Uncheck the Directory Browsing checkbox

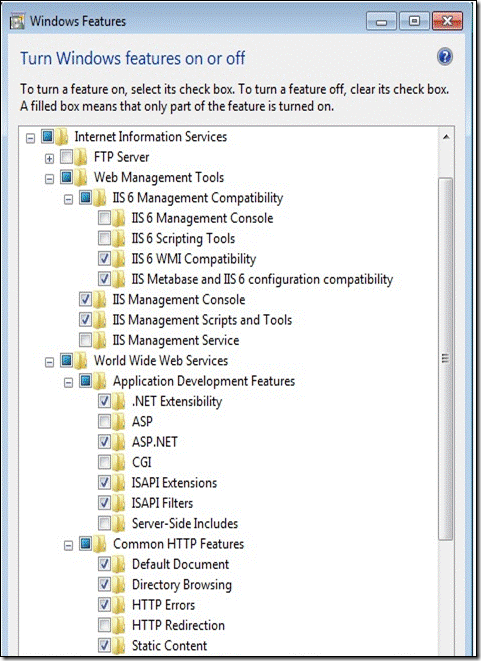click(x=105, y=584)
